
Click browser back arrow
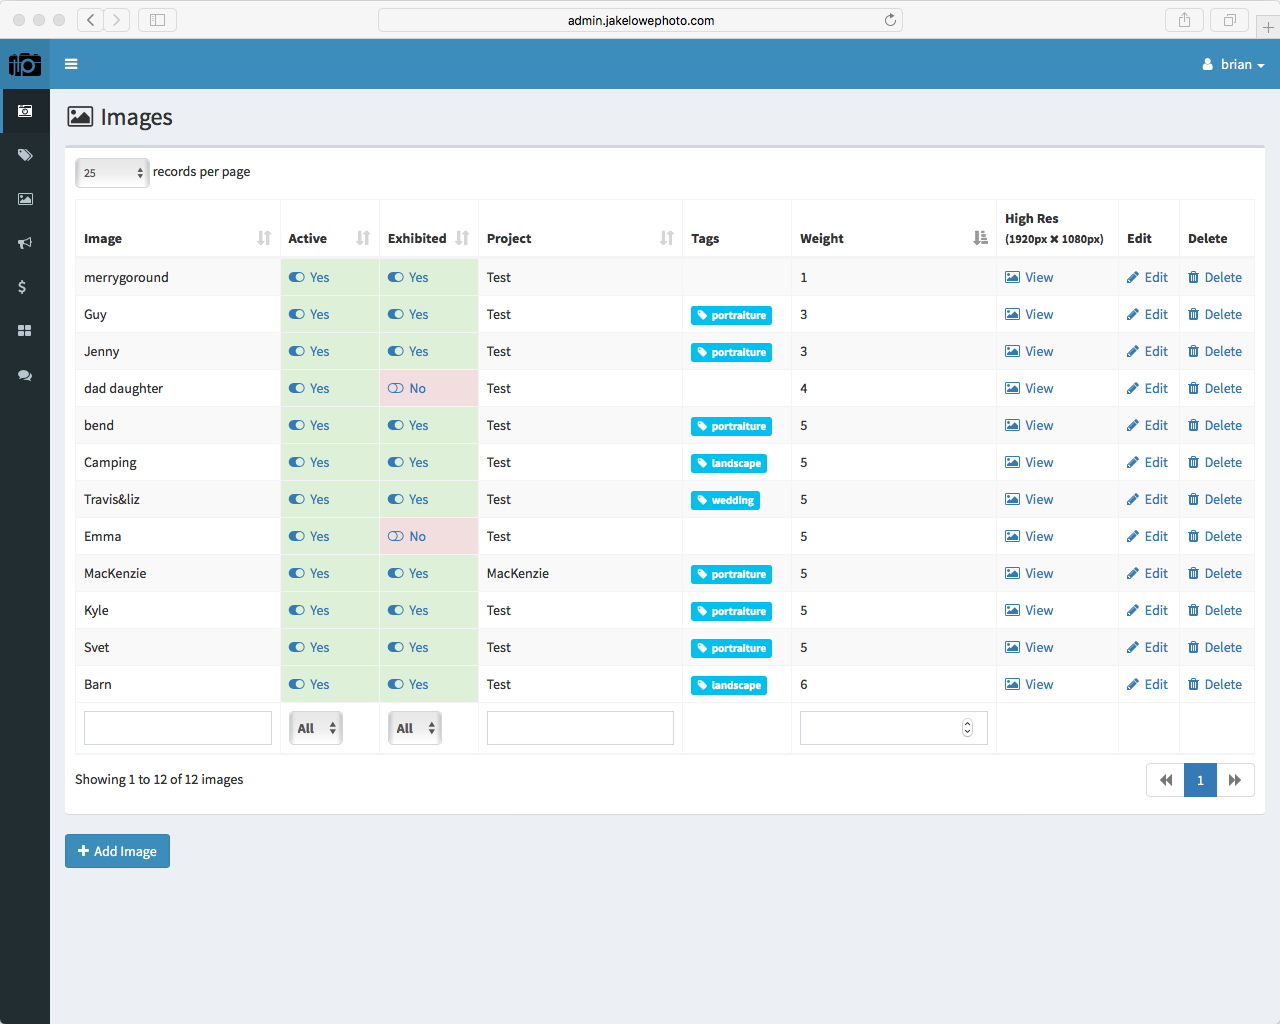pos(90,20)
